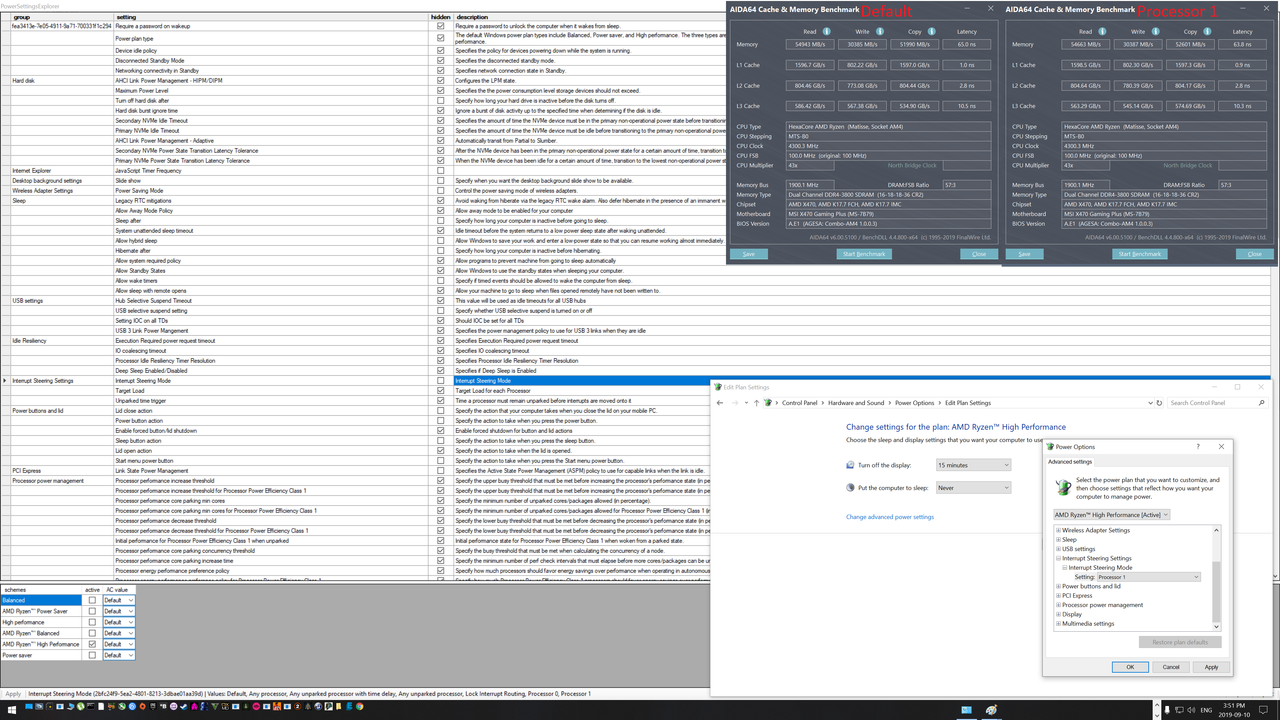Toggle hidden checkbox for Require a password on wakeup
Image resolution: width=1280 pixels, height=720 pixels.
441,25
